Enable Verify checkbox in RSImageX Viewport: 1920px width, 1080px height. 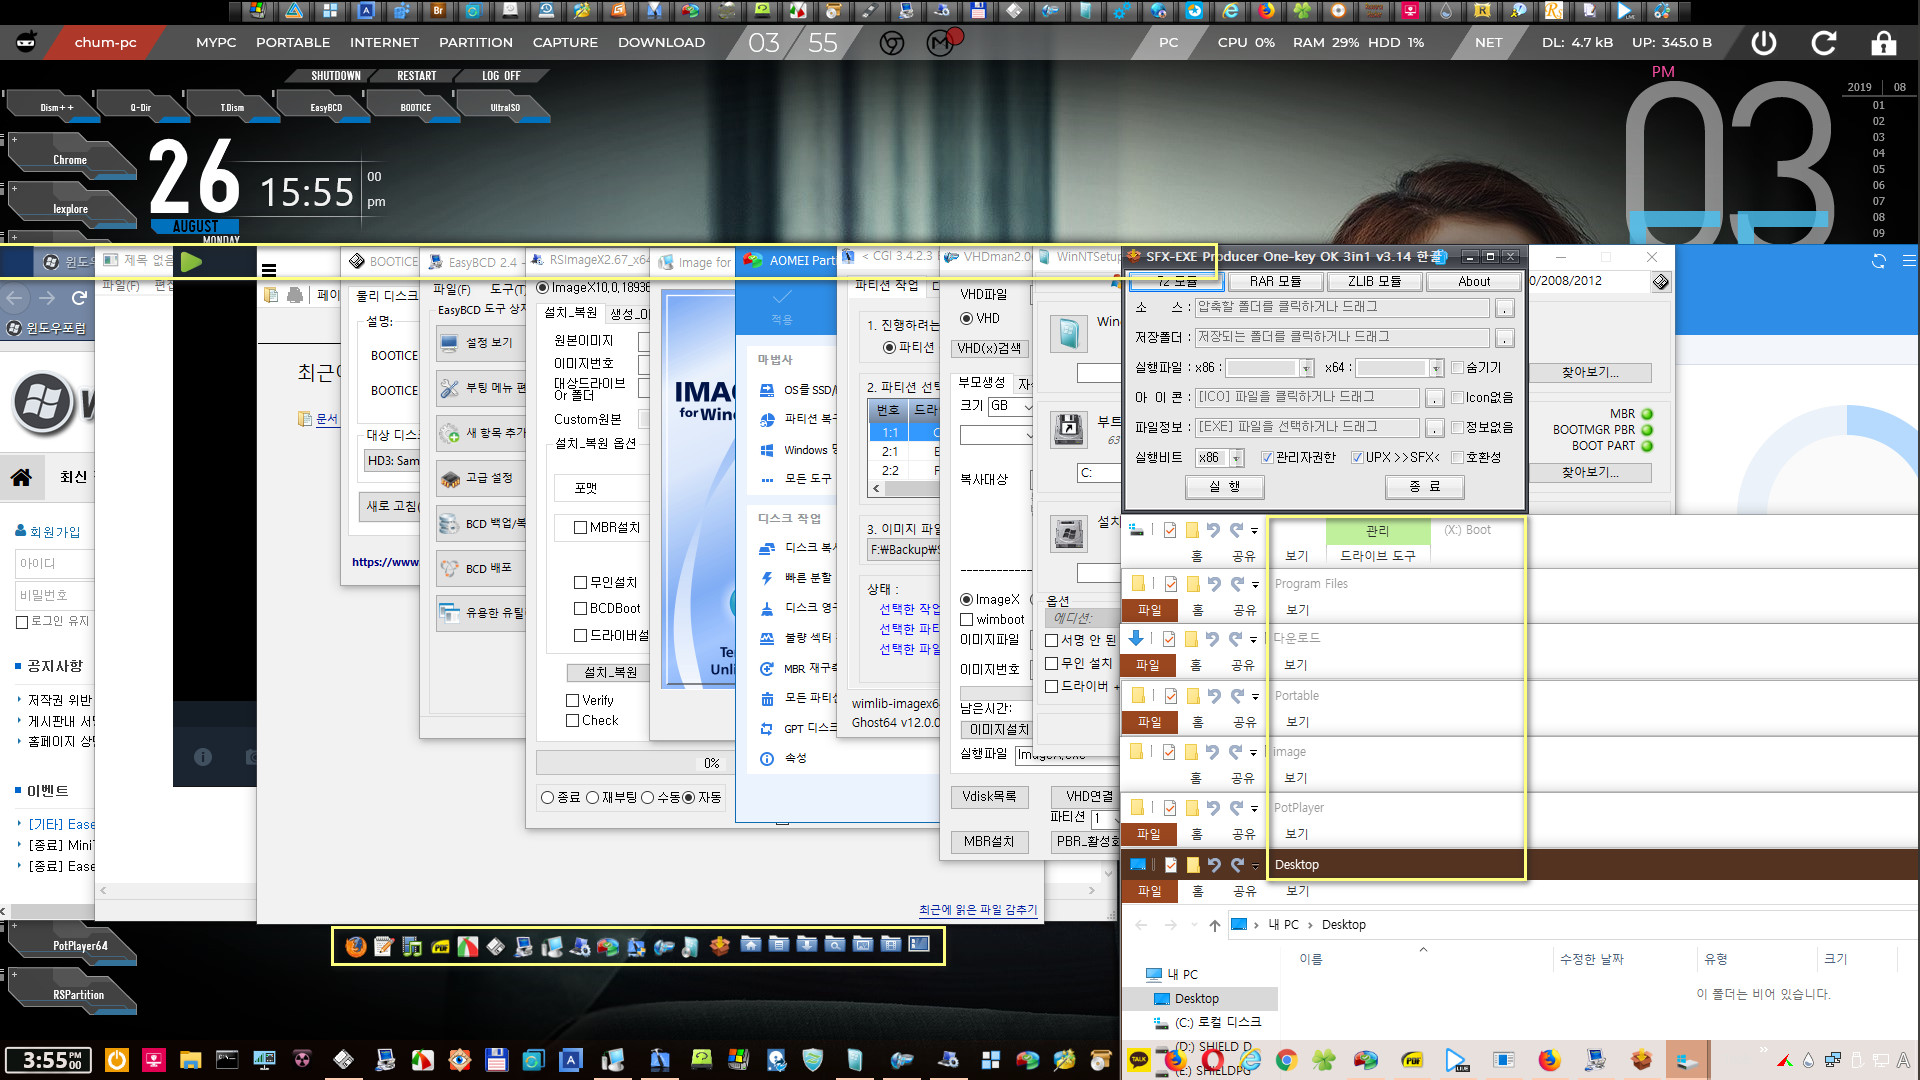pyautogui.click(x=573, y=701)
